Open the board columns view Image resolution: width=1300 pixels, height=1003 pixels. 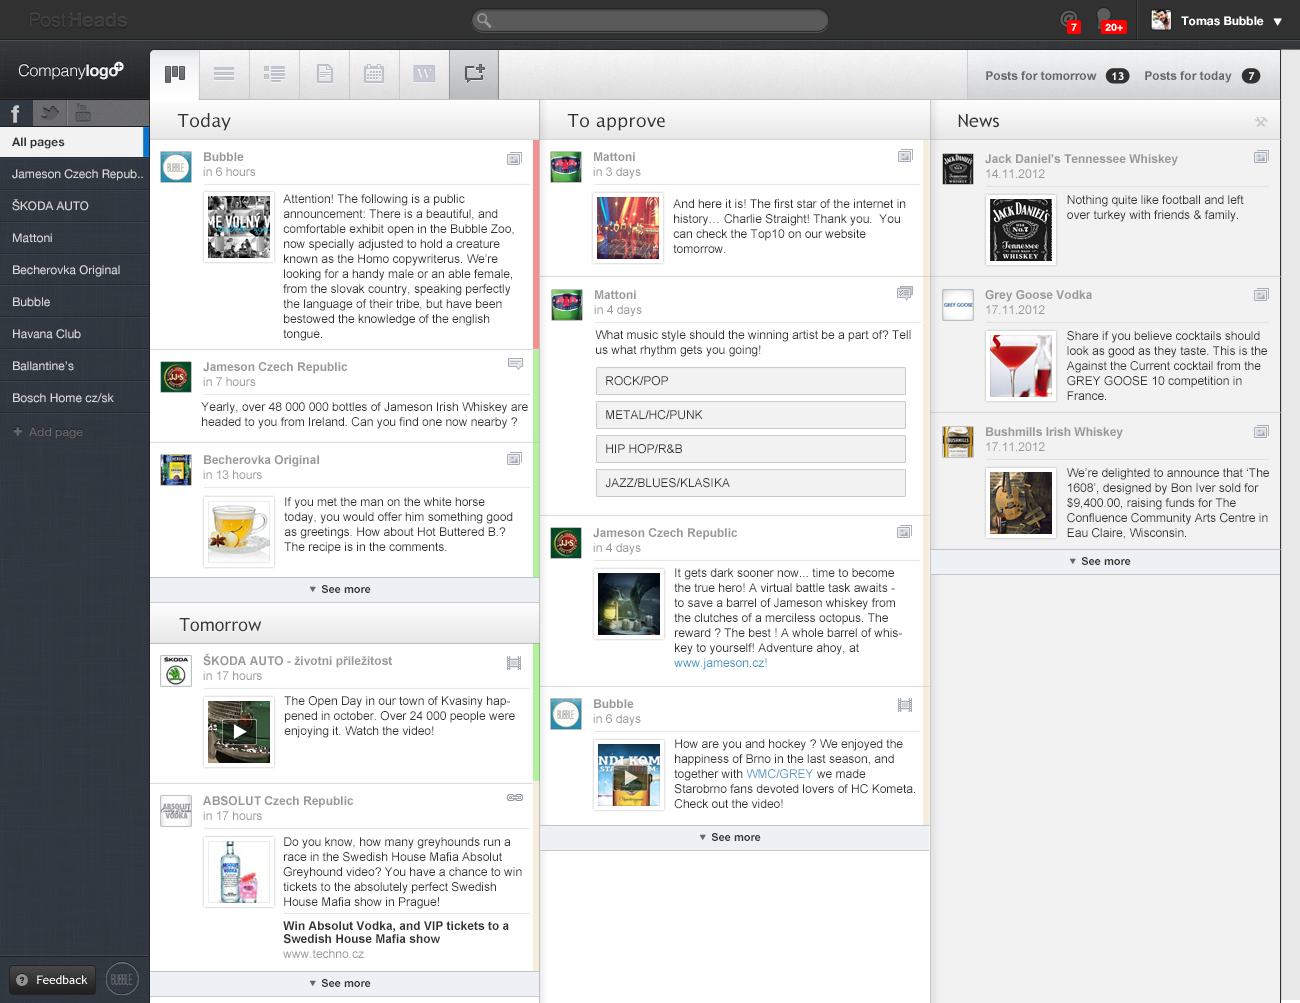tap(175, 74)
